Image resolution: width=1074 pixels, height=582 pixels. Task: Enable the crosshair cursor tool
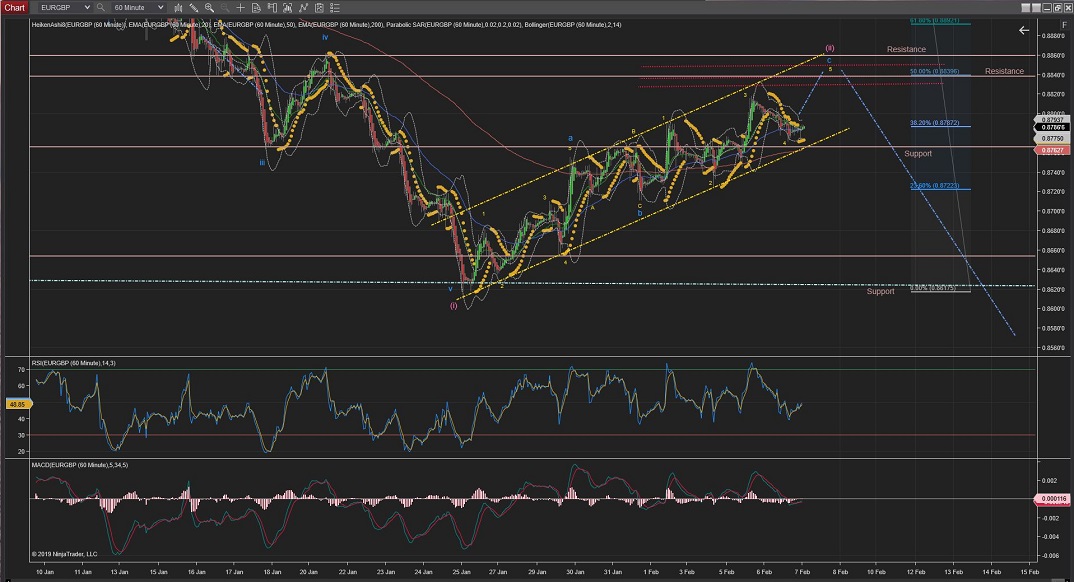coord(240,7)
